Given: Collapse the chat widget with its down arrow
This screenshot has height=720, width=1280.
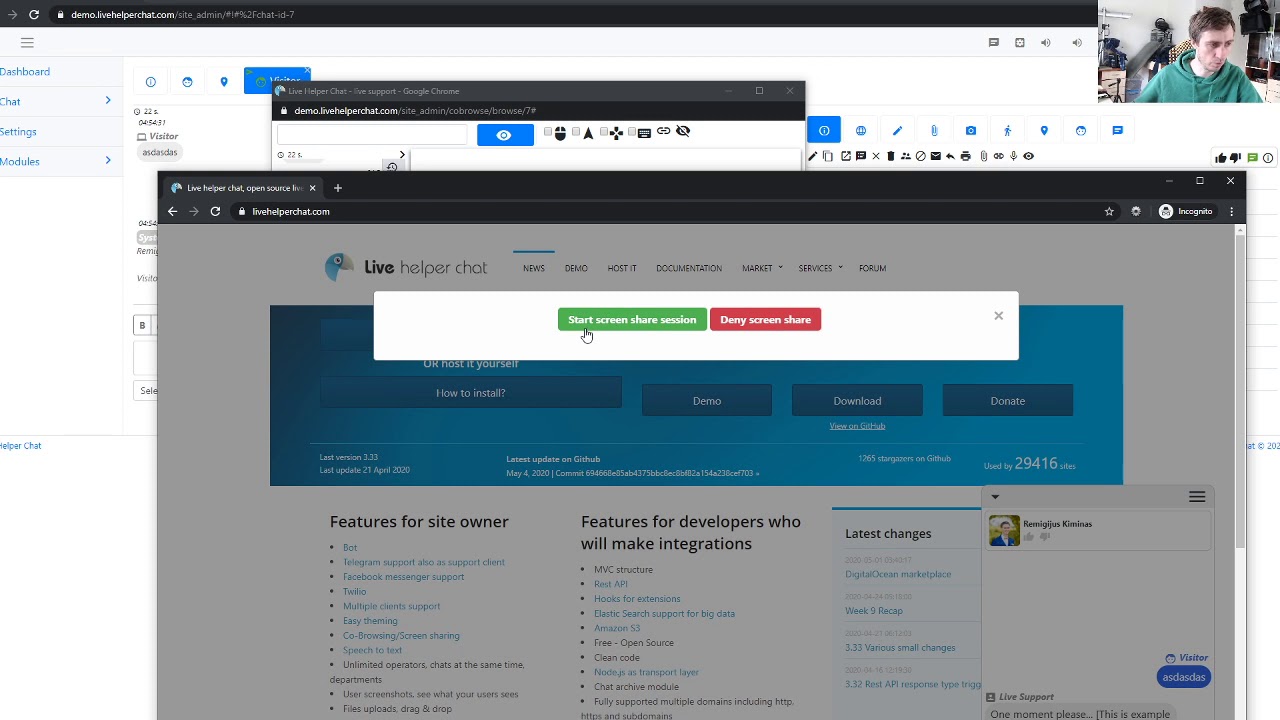Looking at the screenshot, I should 995,497.
